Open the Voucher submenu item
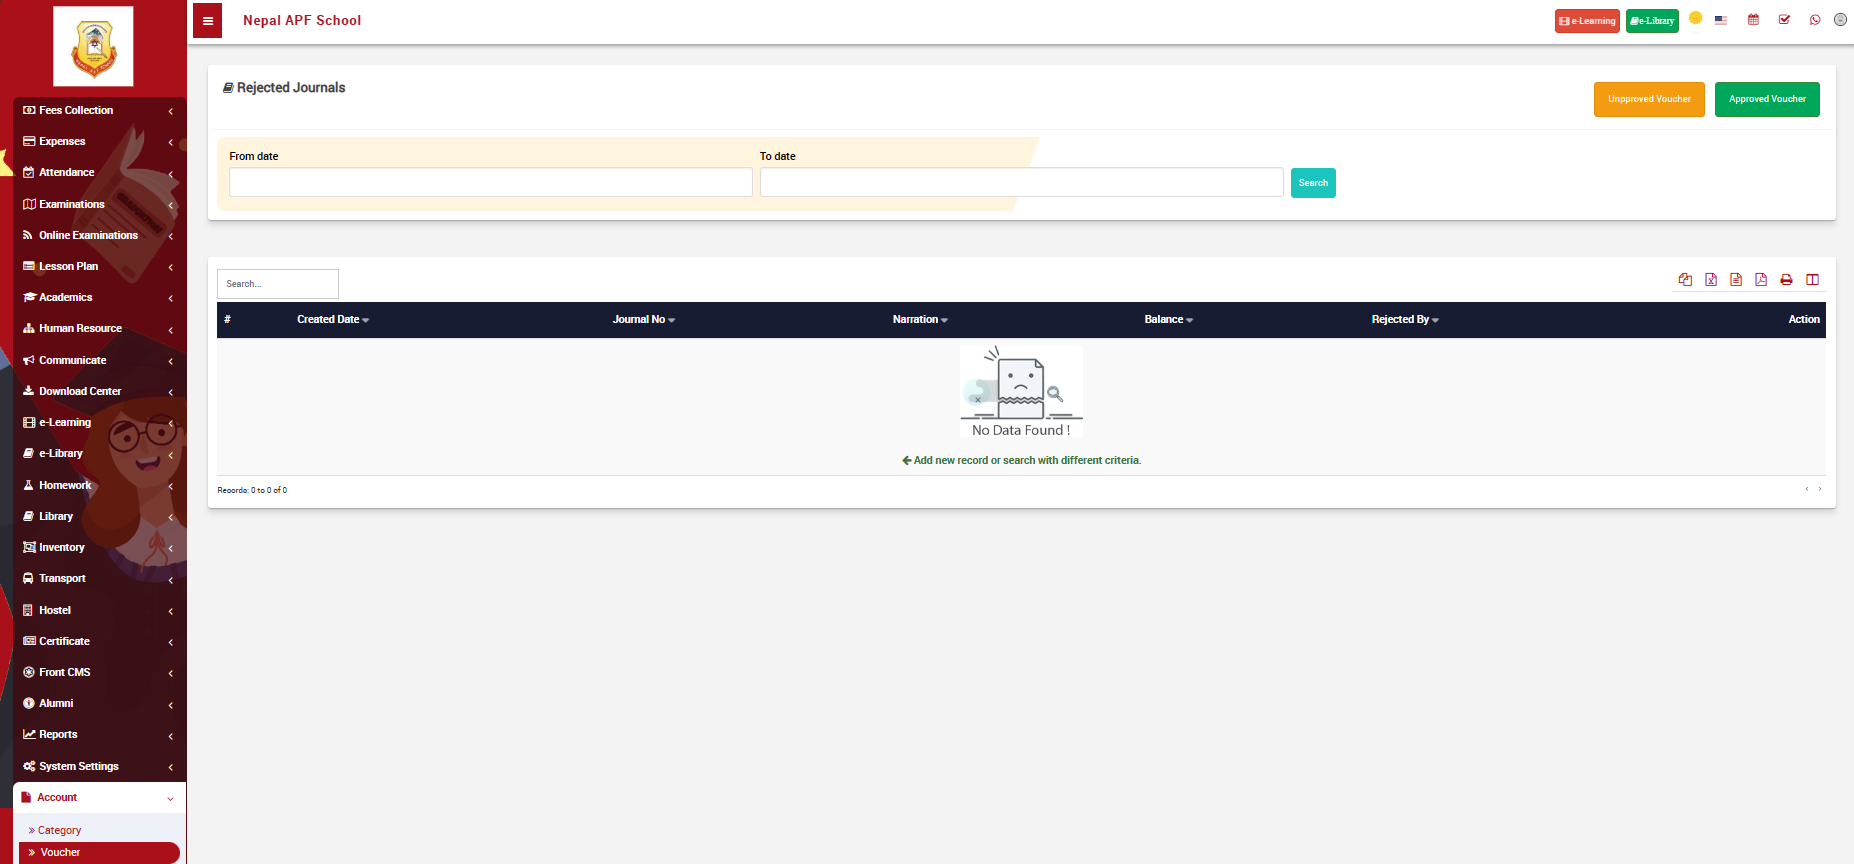 [x=60, y=853]
